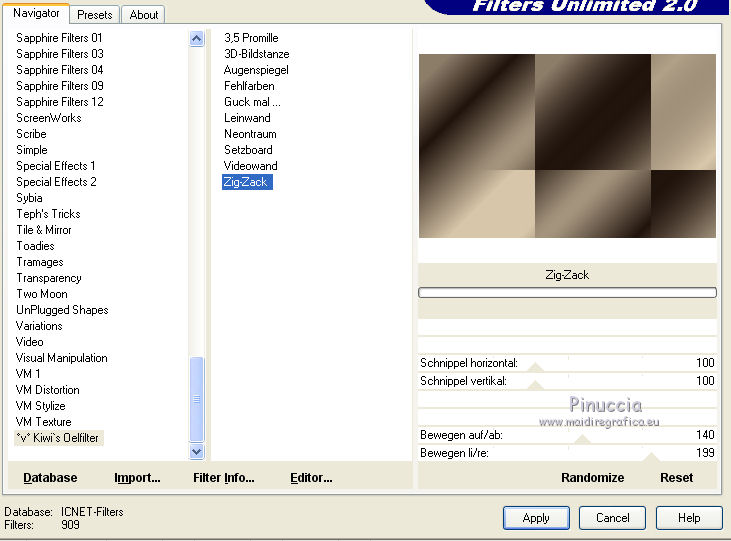The height and width of the screenshot is (541, 731).
Task: Choose the 3D-Bildstanze filter
Action: point(256,54)
